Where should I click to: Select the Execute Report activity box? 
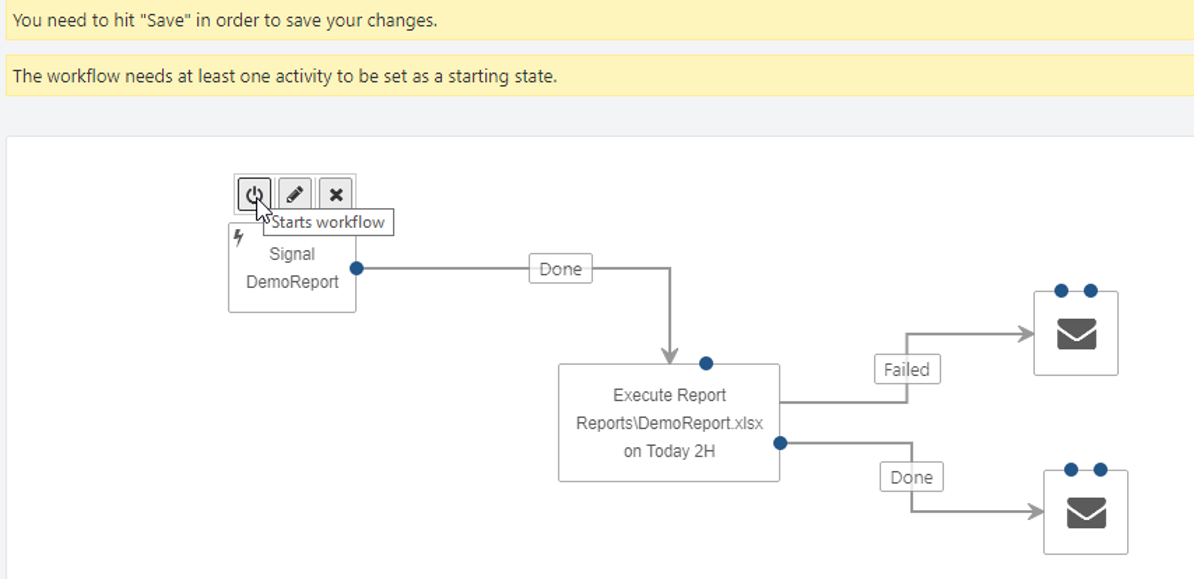pyautogui.click(x=669, y=423)
